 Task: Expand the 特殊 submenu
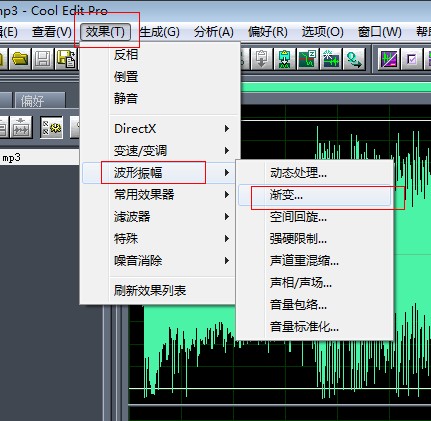click(159, 239)
